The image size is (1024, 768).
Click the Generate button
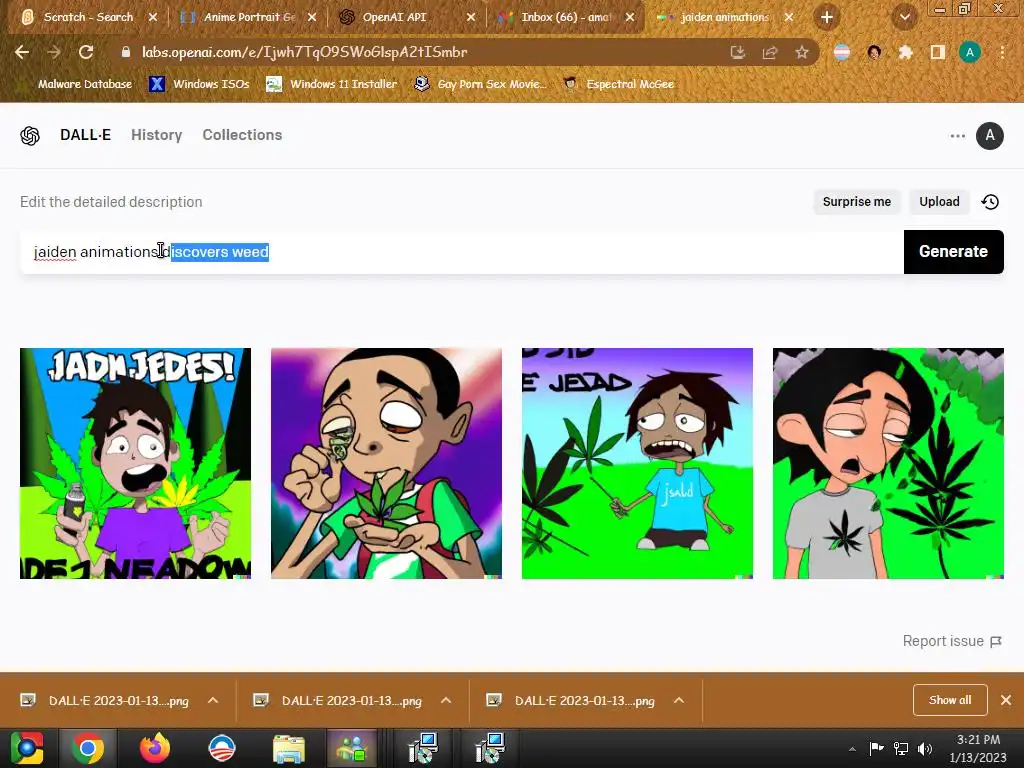click(953, 251)
